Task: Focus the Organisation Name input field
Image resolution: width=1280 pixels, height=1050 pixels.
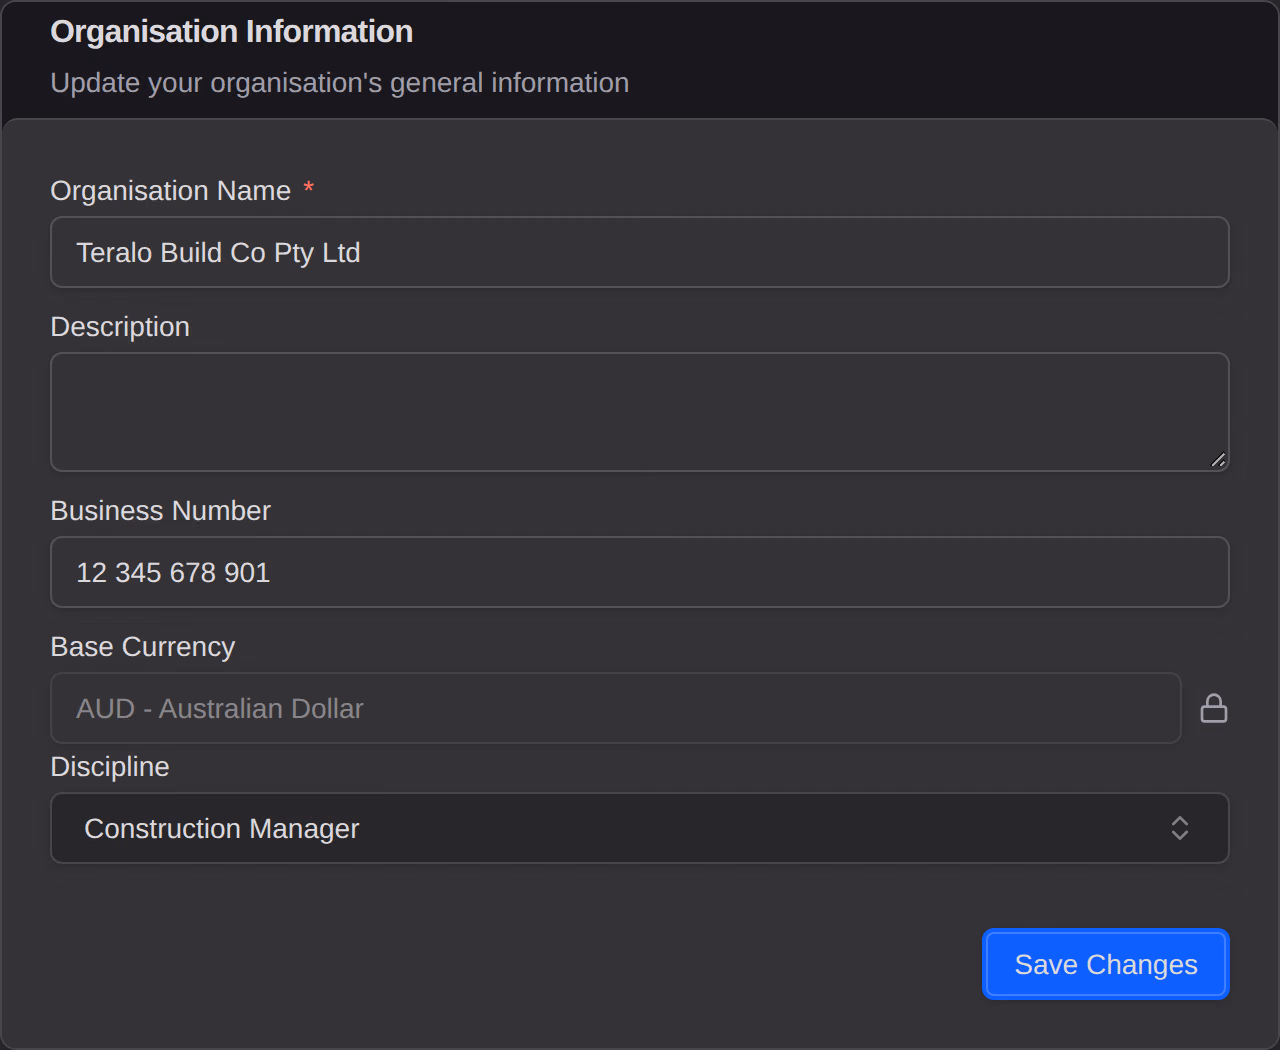Action: point(640,252)
